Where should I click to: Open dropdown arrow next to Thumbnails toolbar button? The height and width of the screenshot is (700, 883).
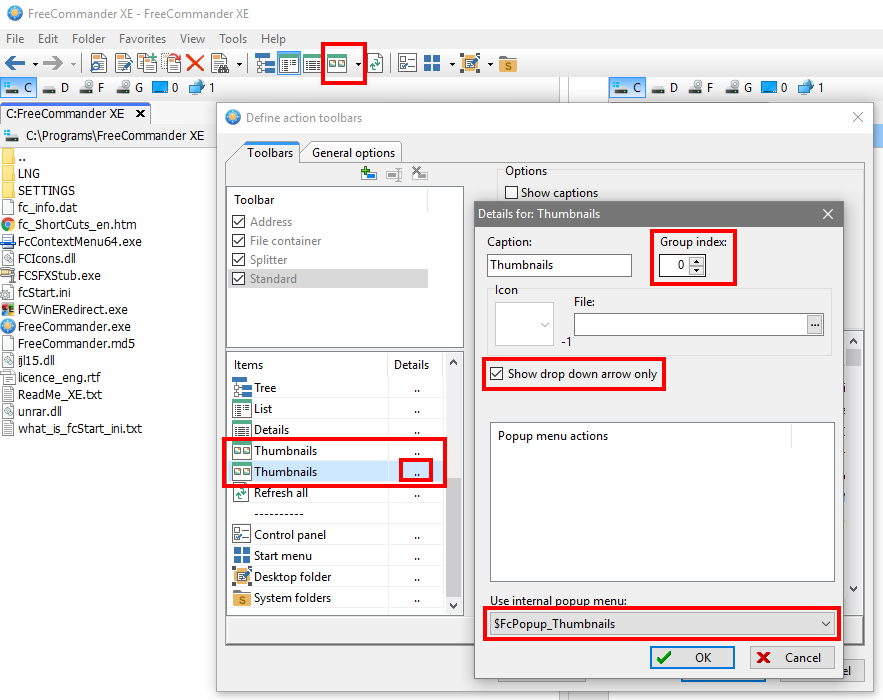[358, 64]
